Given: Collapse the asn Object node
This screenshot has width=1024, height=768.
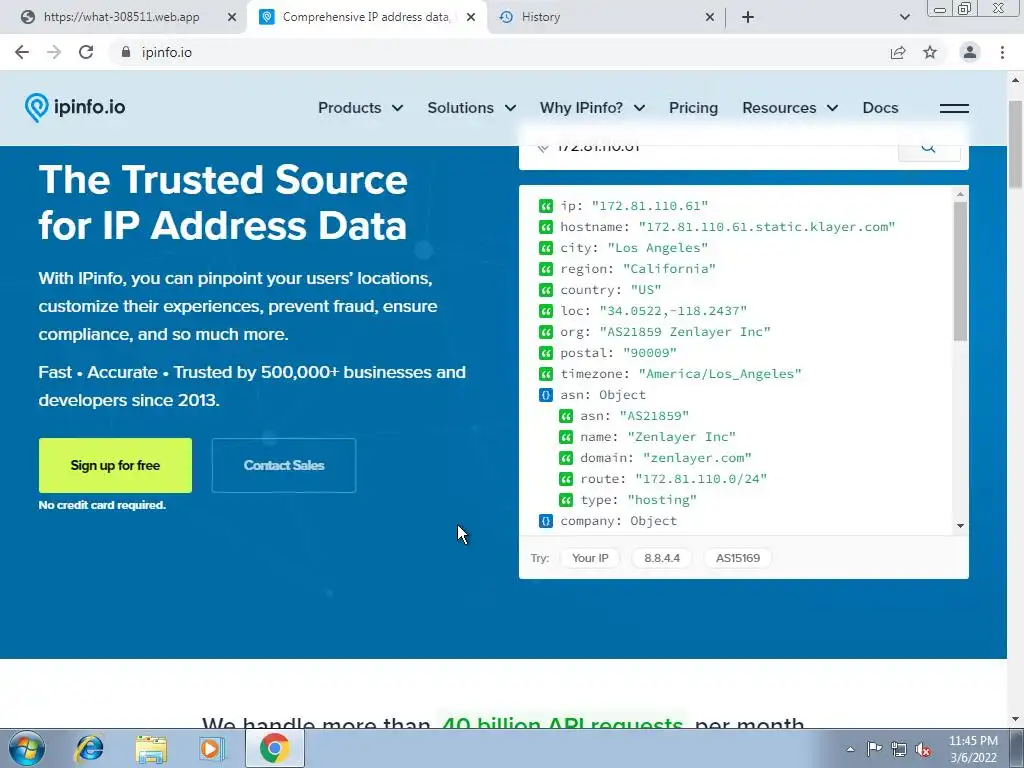Looking at the screenshot, I should coord(546,395).
